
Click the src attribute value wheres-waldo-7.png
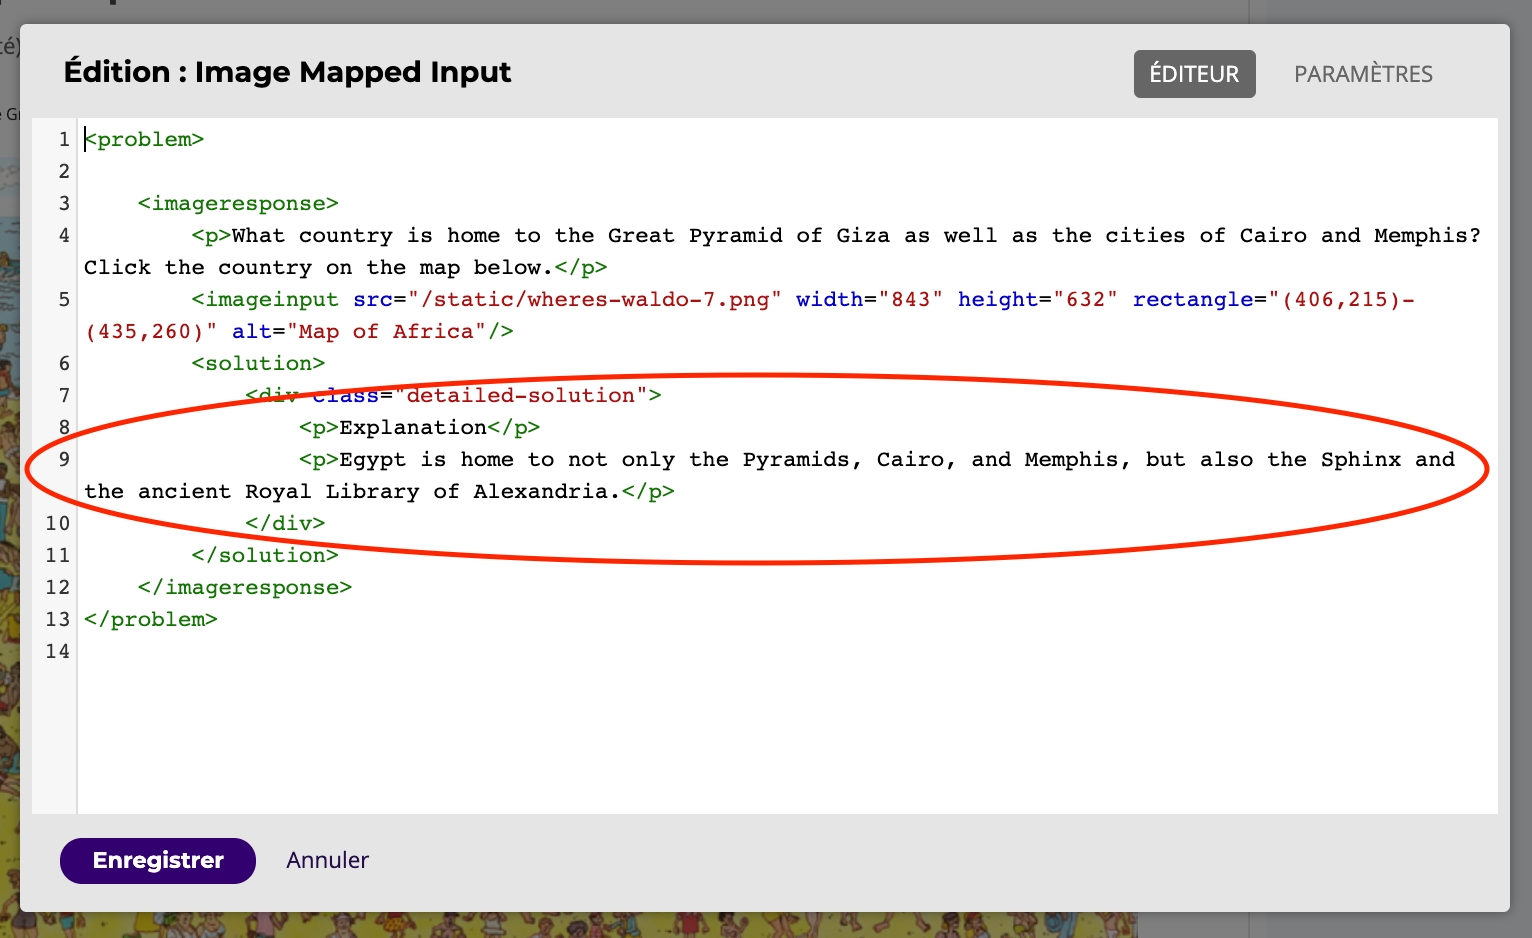click(x=594, y=300)
